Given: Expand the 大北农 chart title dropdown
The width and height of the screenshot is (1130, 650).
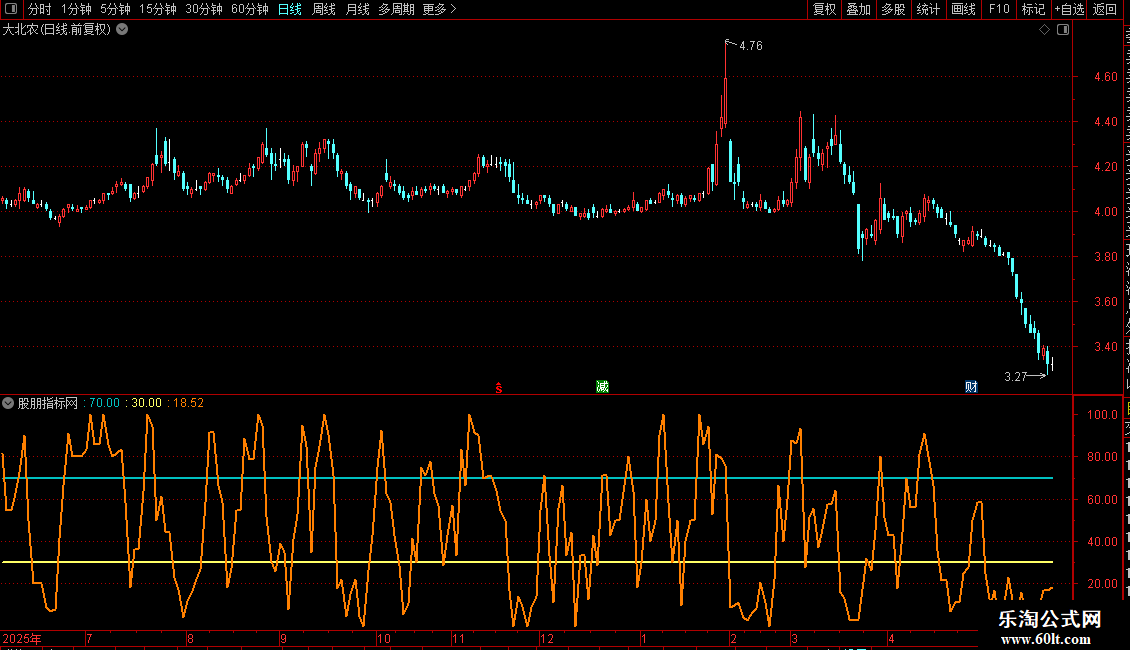Looking at the screenshot, I should (123, 30).
